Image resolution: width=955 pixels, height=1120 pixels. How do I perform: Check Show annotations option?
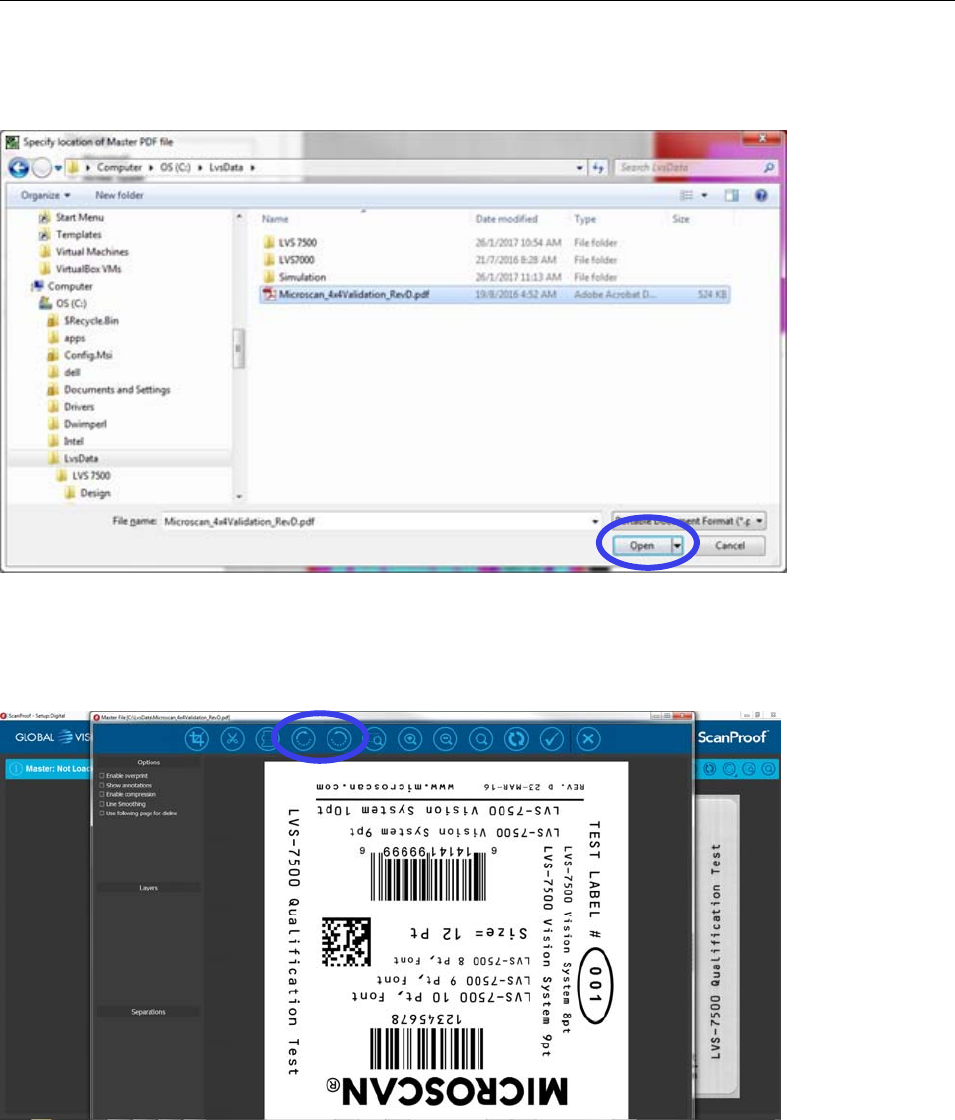pos(102,785)
